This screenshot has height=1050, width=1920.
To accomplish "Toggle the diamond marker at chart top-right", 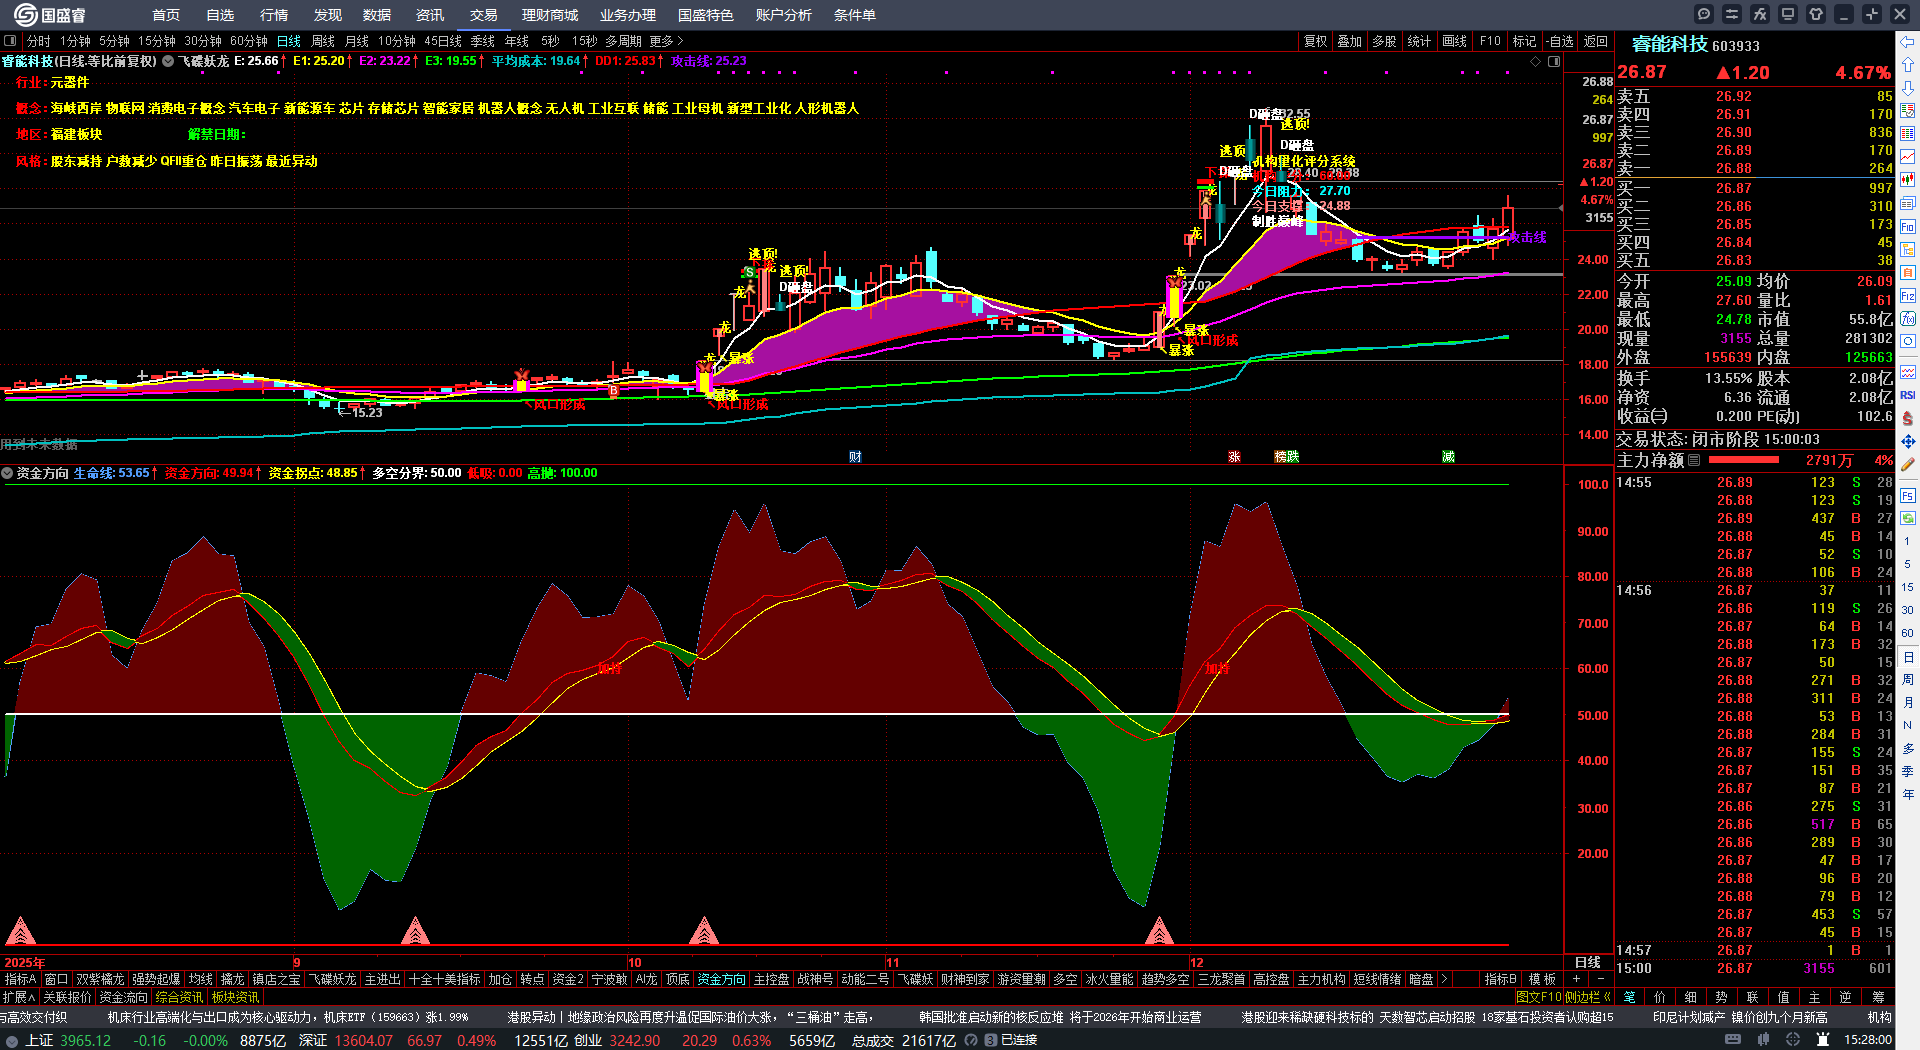I will tap(1536, 61).
